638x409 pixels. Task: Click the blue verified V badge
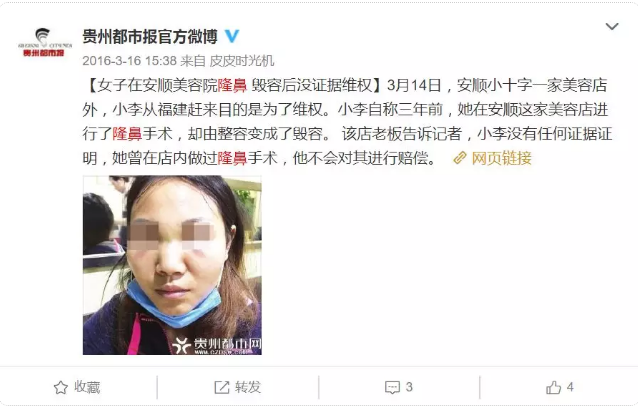(x=232, y=37)
